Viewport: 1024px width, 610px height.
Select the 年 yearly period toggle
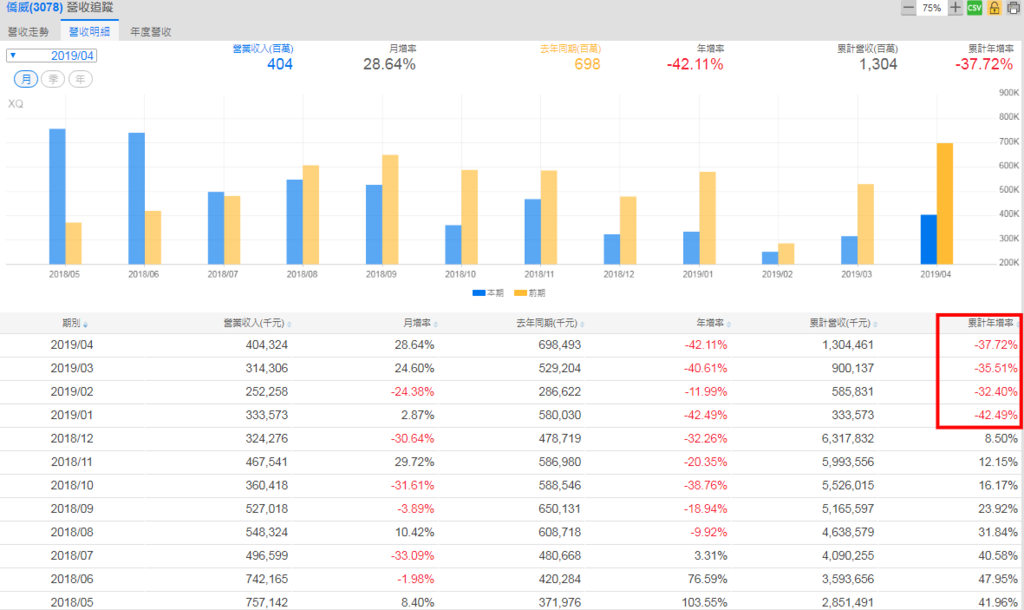80,79
